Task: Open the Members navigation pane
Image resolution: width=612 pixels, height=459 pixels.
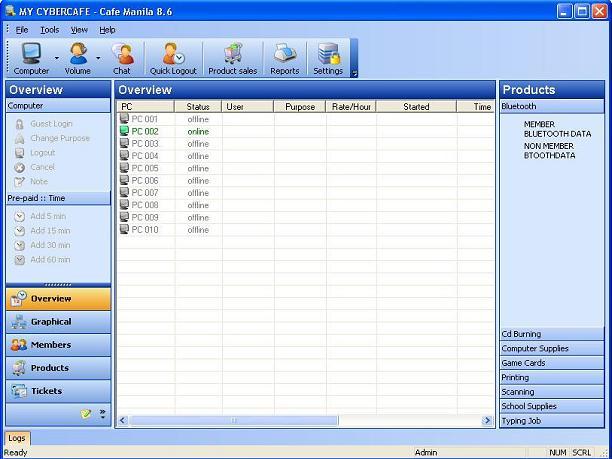Action: tap(58, 345)
